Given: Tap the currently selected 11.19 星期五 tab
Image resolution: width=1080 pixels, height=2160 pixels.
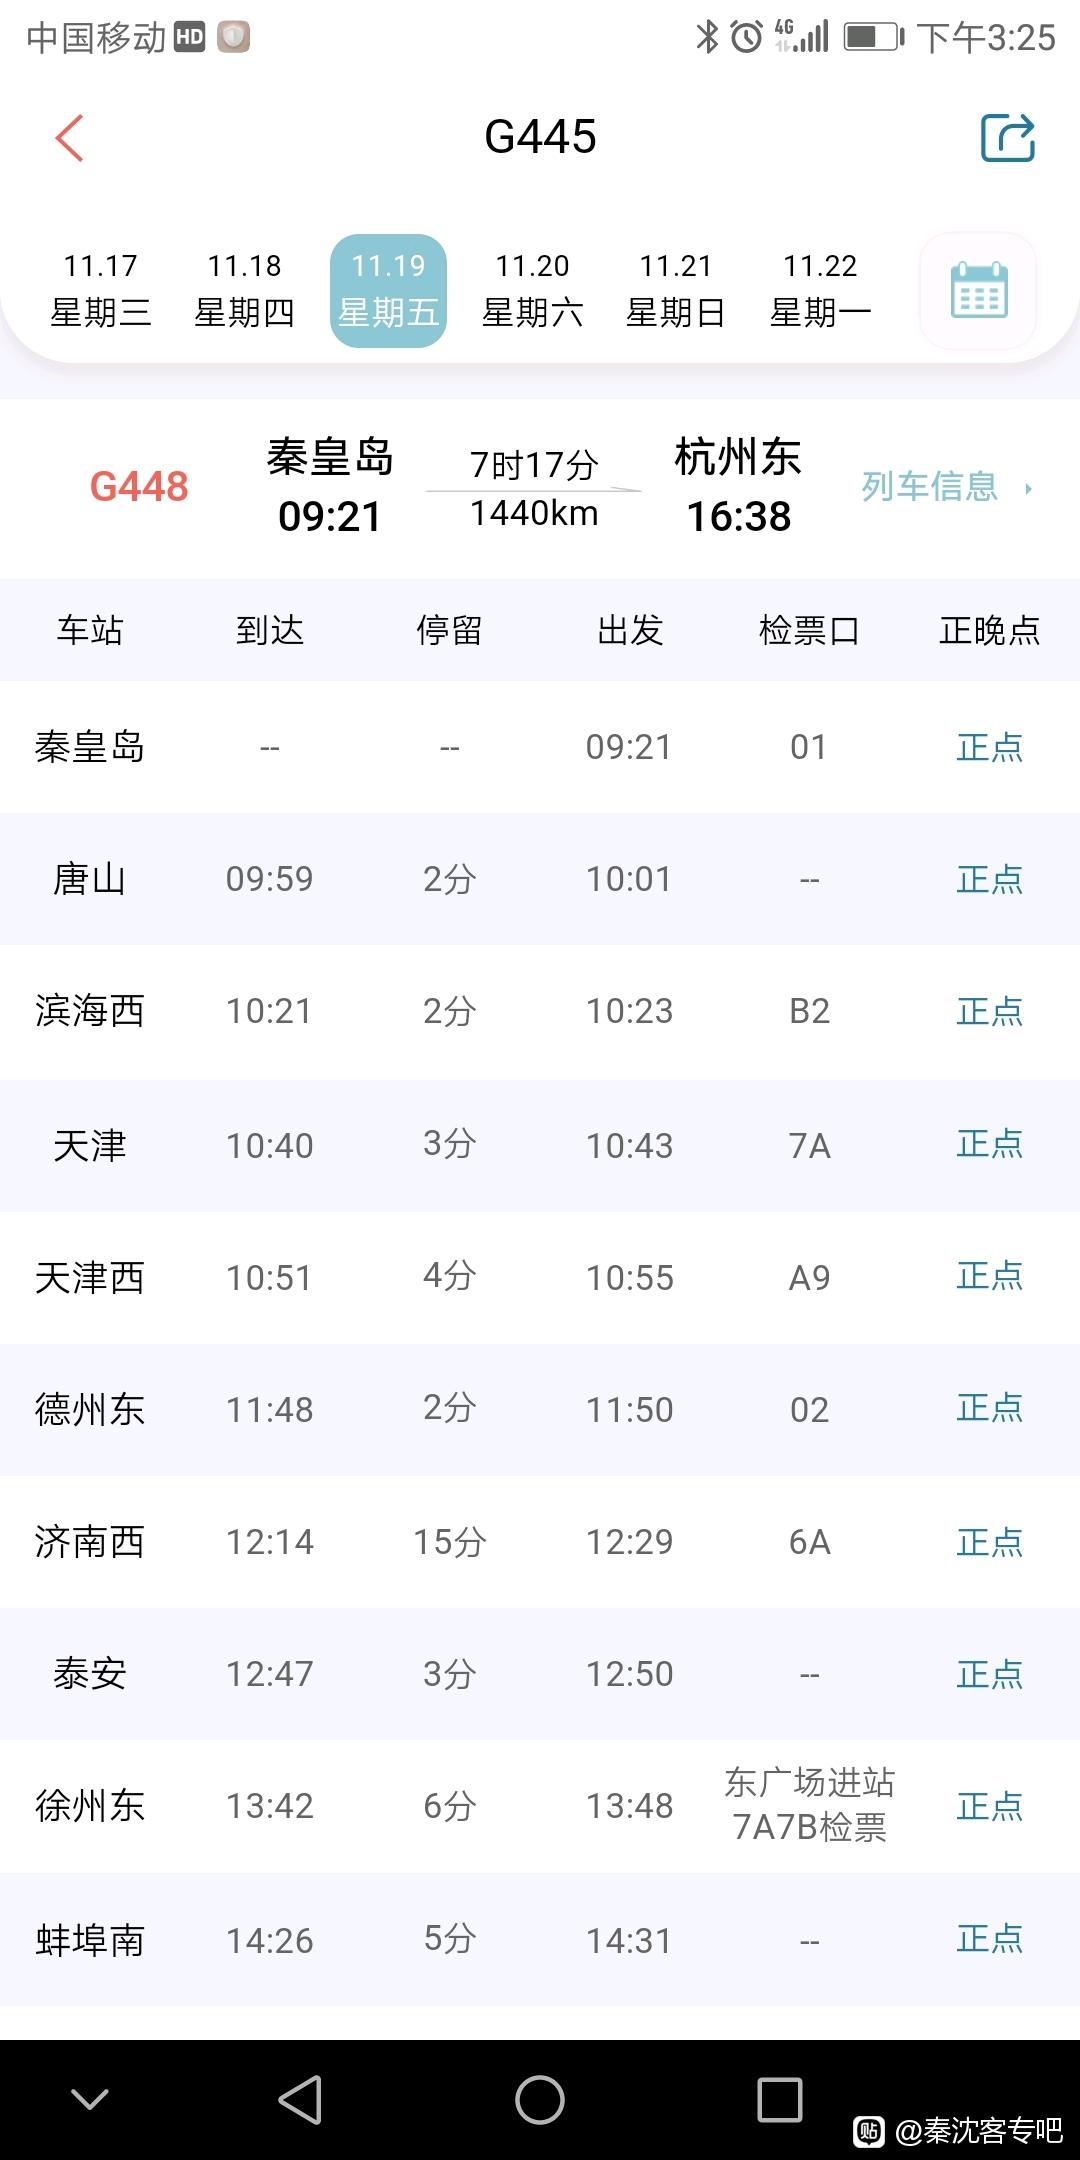Looking at the screenshot, I should point(388,291).
